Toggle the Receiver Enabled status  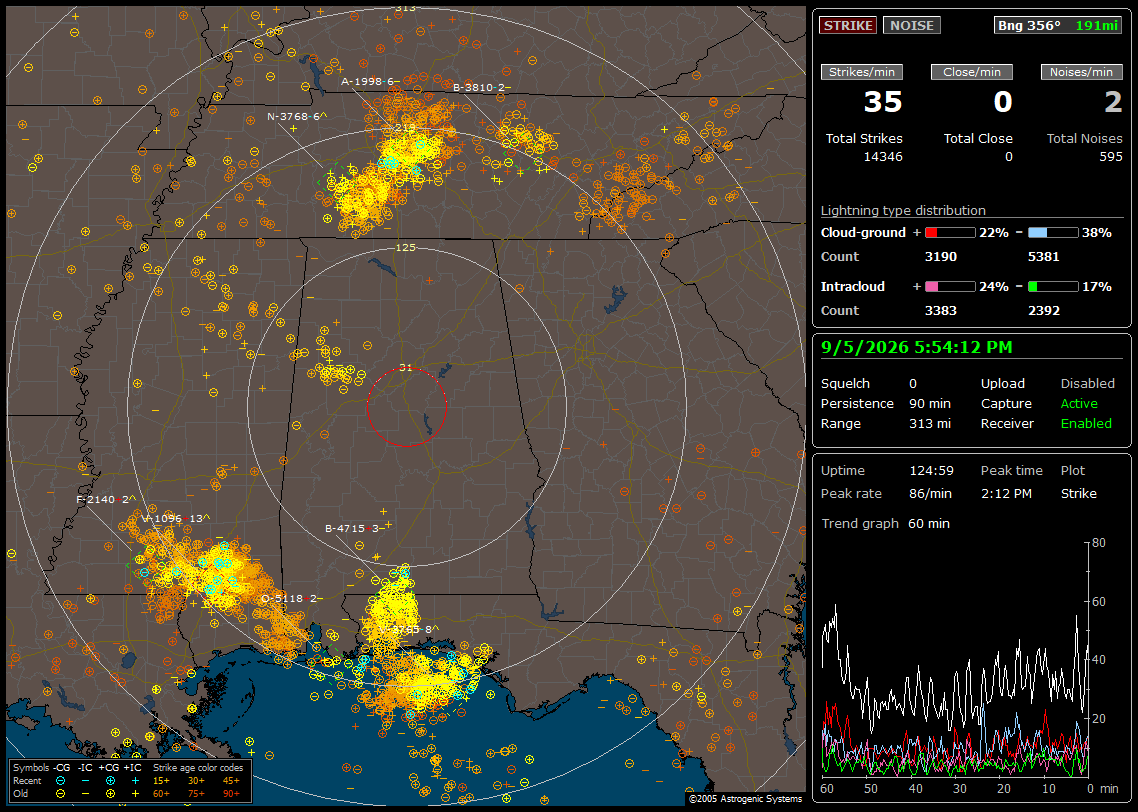pyautogui.click(x=1086, y=423)
